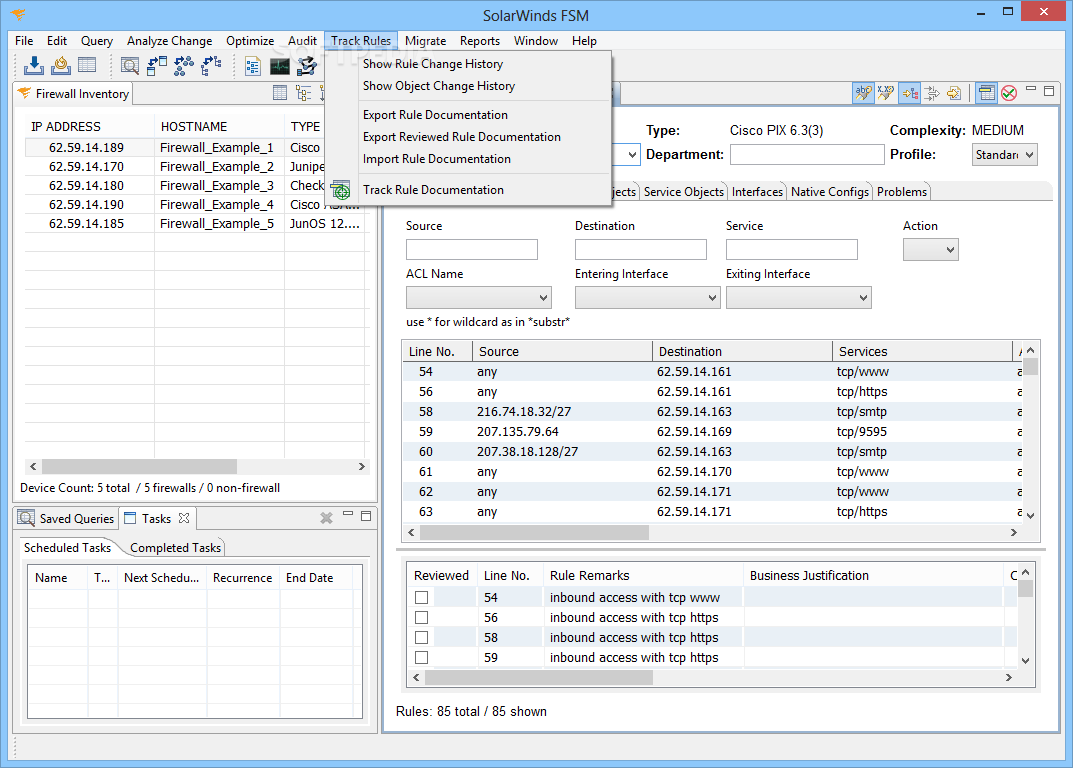Image resolution: width=1073 pixels, height=768 pixels.
Task: Open the Migrate menu
Action: tap(425, 41)
